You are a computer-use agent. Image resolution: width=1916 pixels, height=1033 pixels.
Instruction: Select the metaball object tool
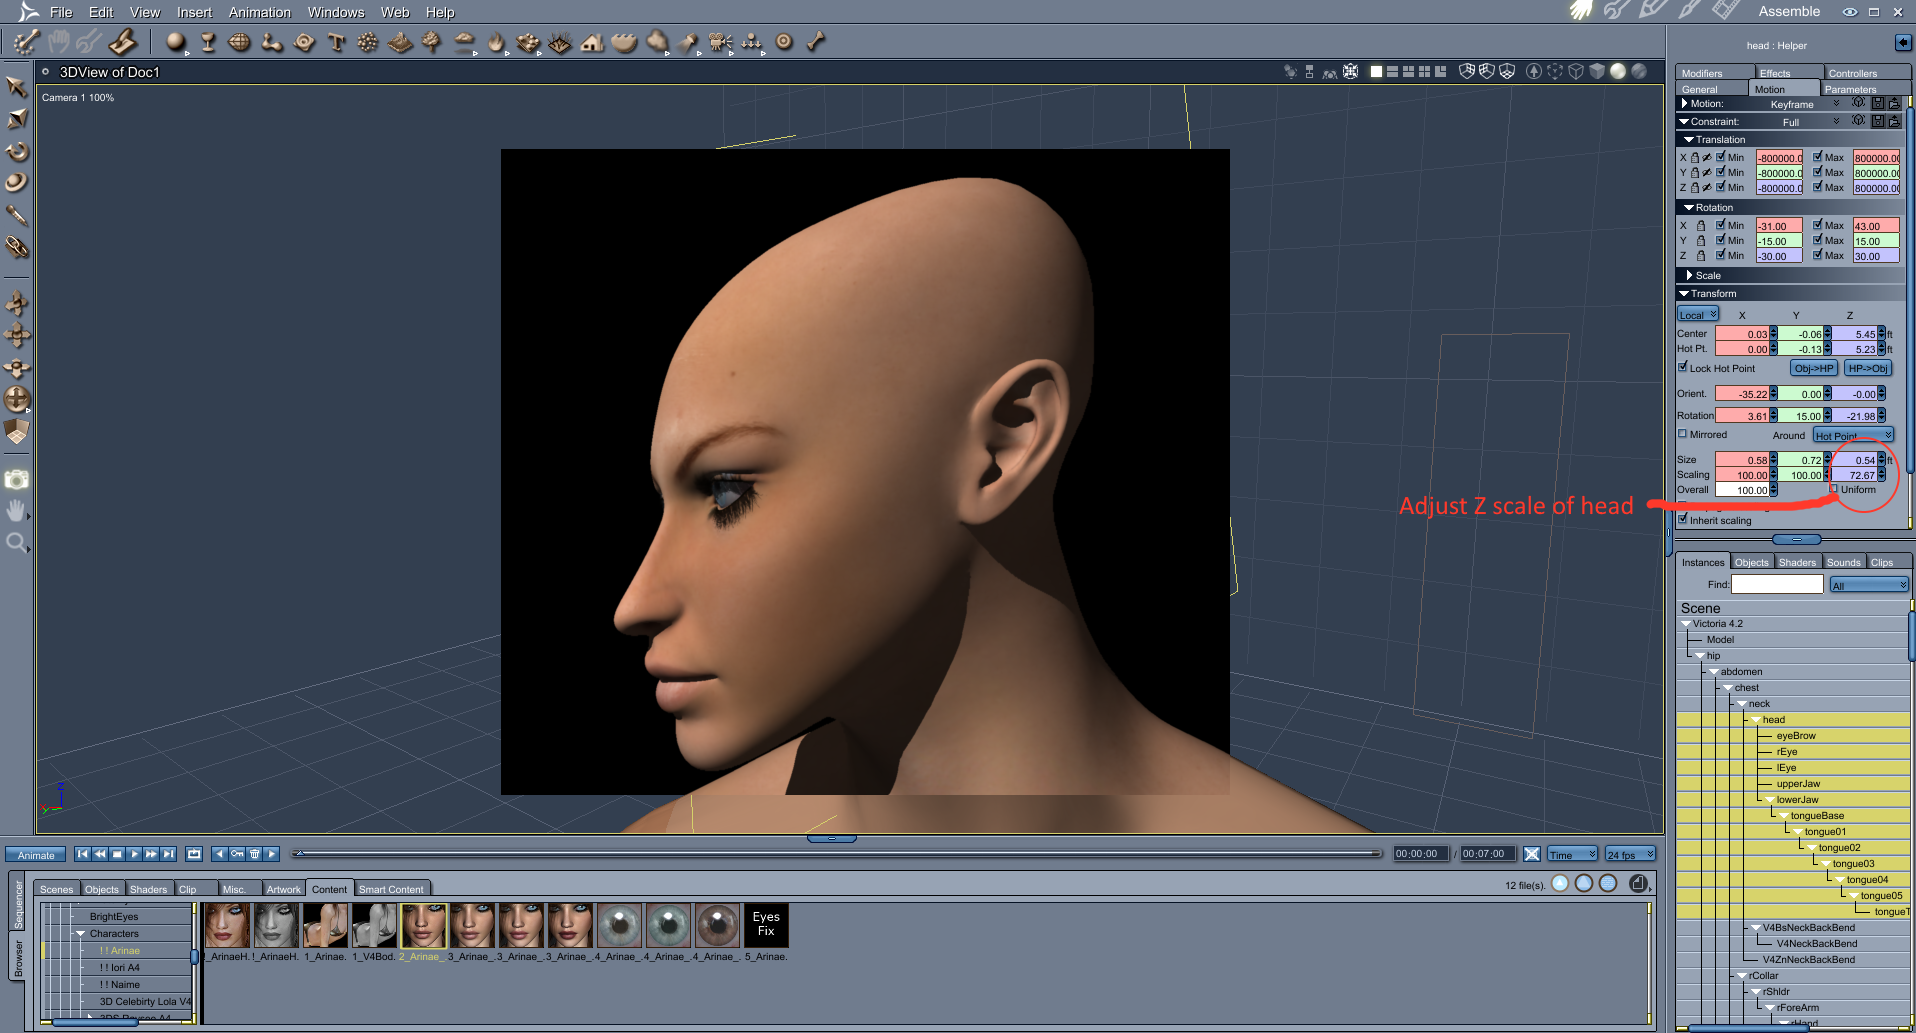pos(272,42)
